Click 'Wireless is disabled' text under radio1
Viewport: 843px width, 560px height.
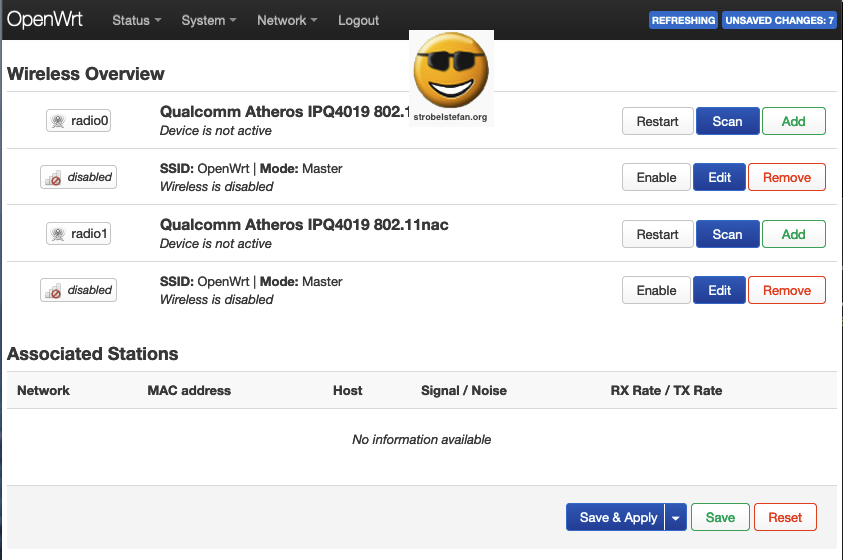[217, 299]
